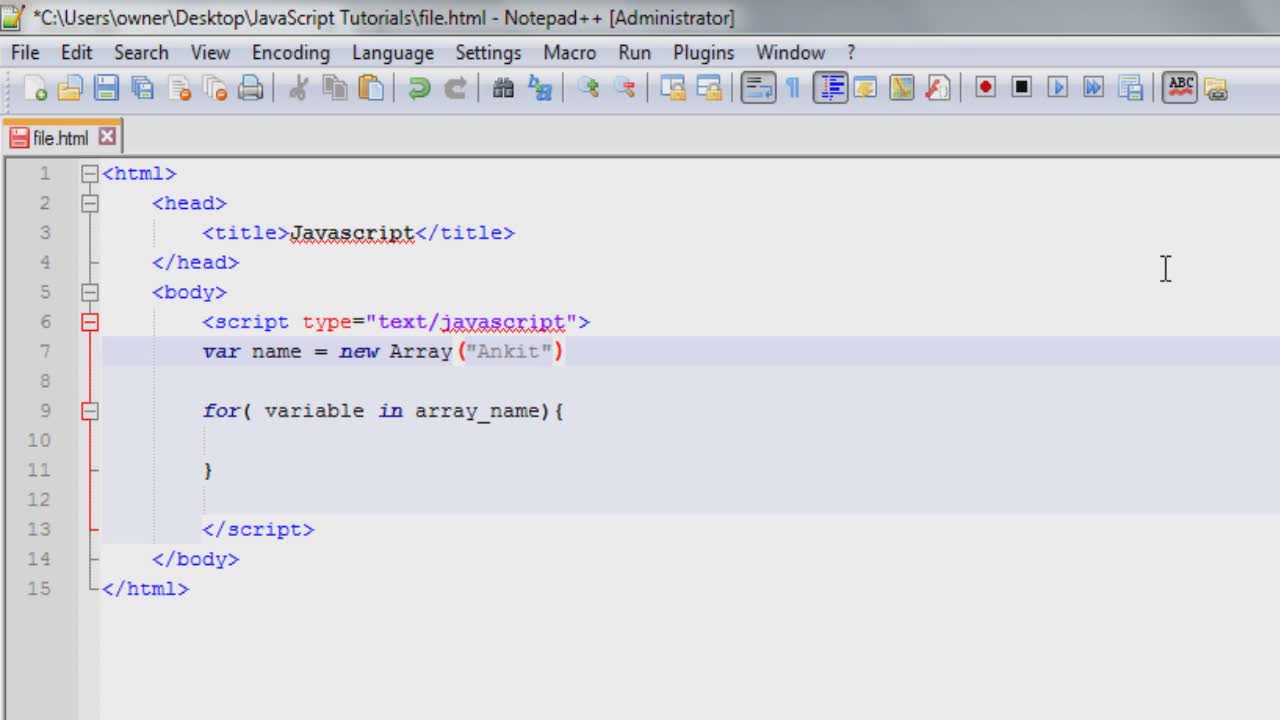Screen dimensions: 1280x720
Task: Undo last edit with green arrow
Action: click(x=419, y=89)
